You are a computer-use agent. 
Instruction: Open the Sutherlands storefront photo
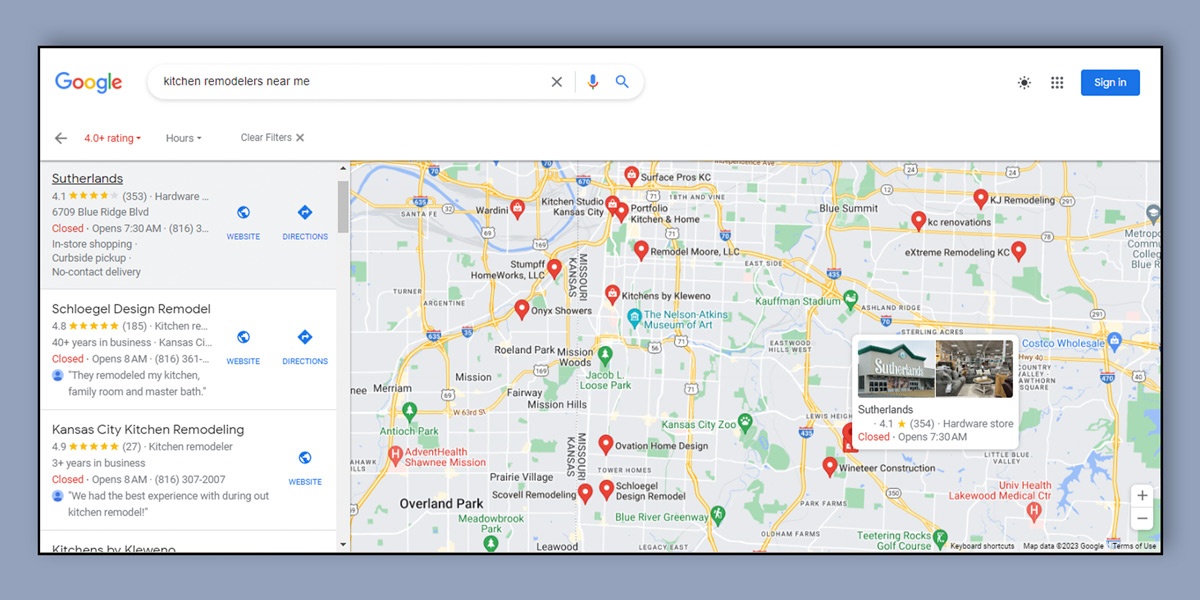pos(896,369)
